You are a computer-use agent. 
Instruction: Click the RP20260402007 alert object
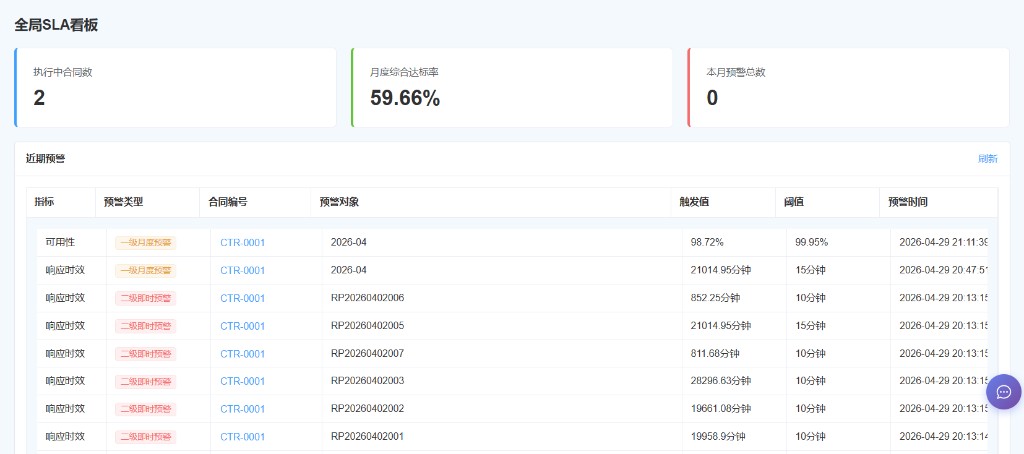(368, 353)
